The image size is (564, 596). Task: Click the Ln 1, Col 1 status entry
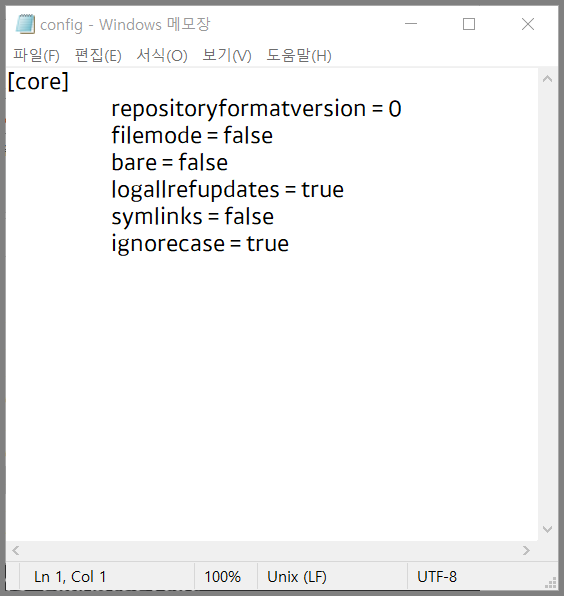pos(70,577)
